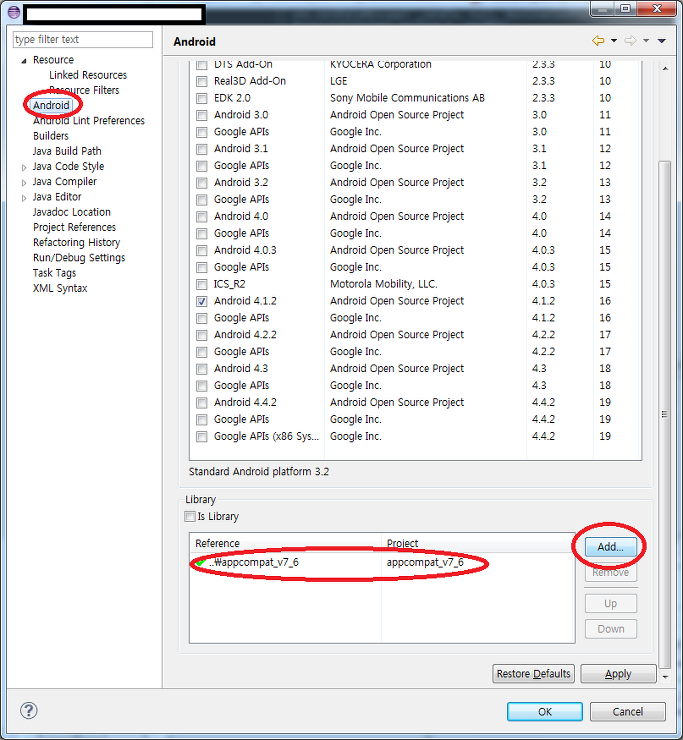Image resolution: width=683 pixels, height=740 pixels.
Task: Open Java Build Path page
Action: [67, 151]
